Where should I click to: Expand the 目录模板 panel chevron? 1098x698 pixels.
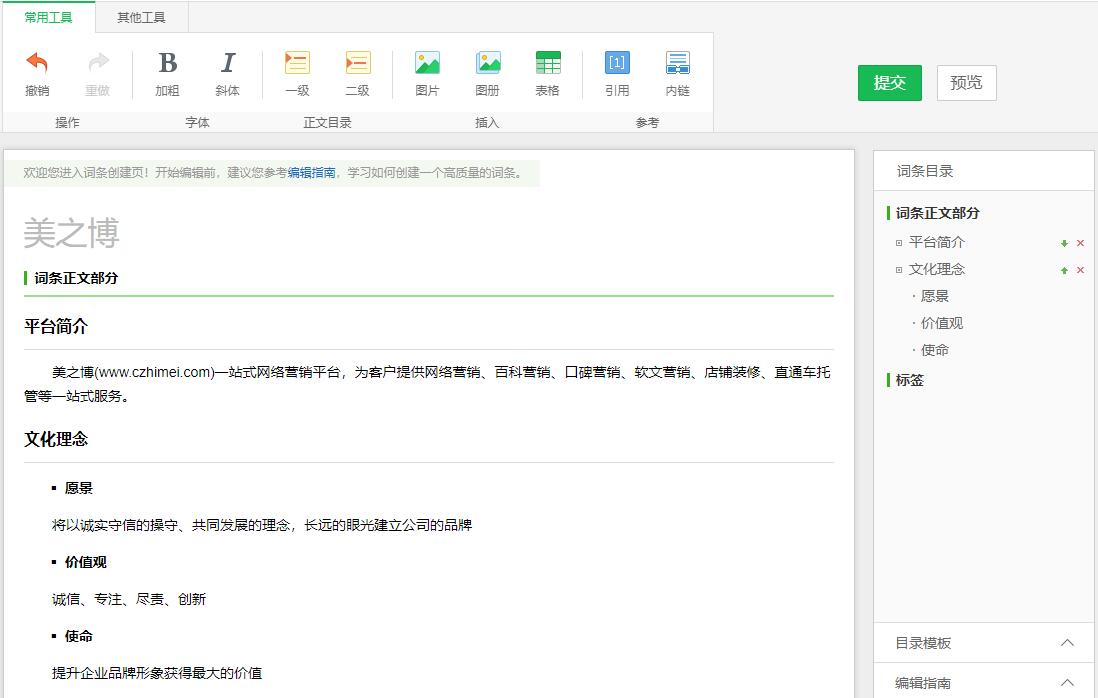tap(1066, 643)
